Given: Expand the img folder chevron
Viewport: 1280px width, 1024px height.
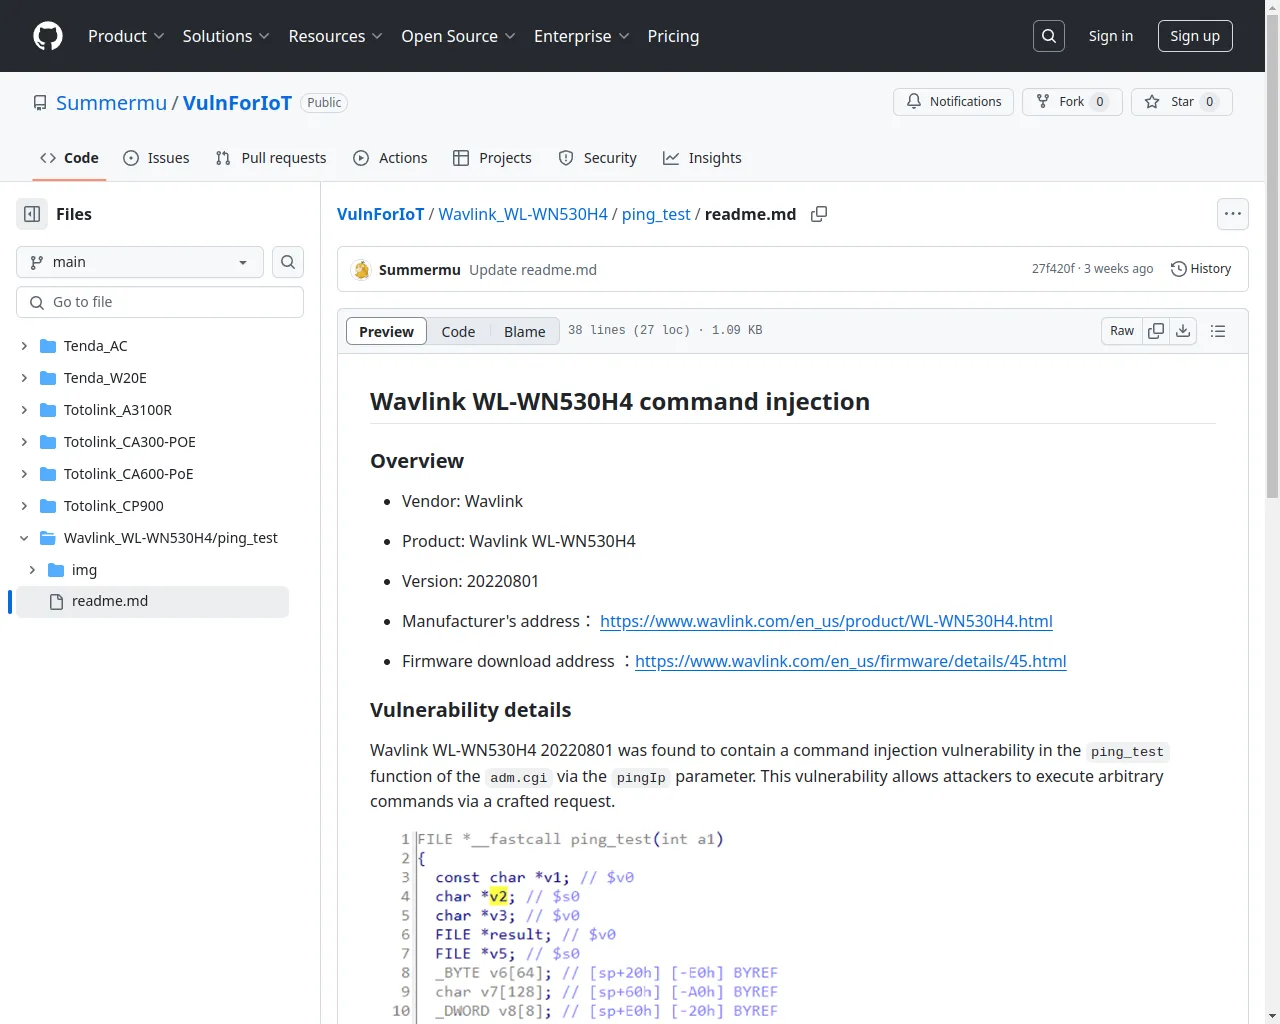Looking at the screenshot, I should (x=32, y=570).
